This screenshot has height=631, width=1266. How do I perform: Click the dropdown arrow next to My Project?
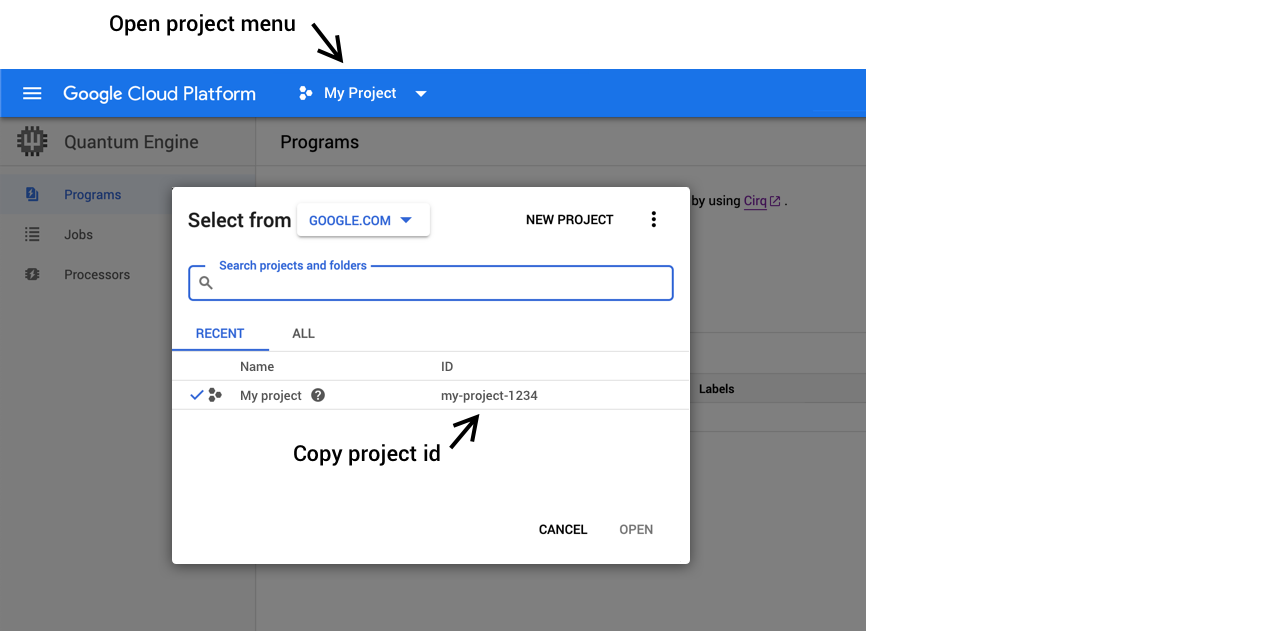421,93
